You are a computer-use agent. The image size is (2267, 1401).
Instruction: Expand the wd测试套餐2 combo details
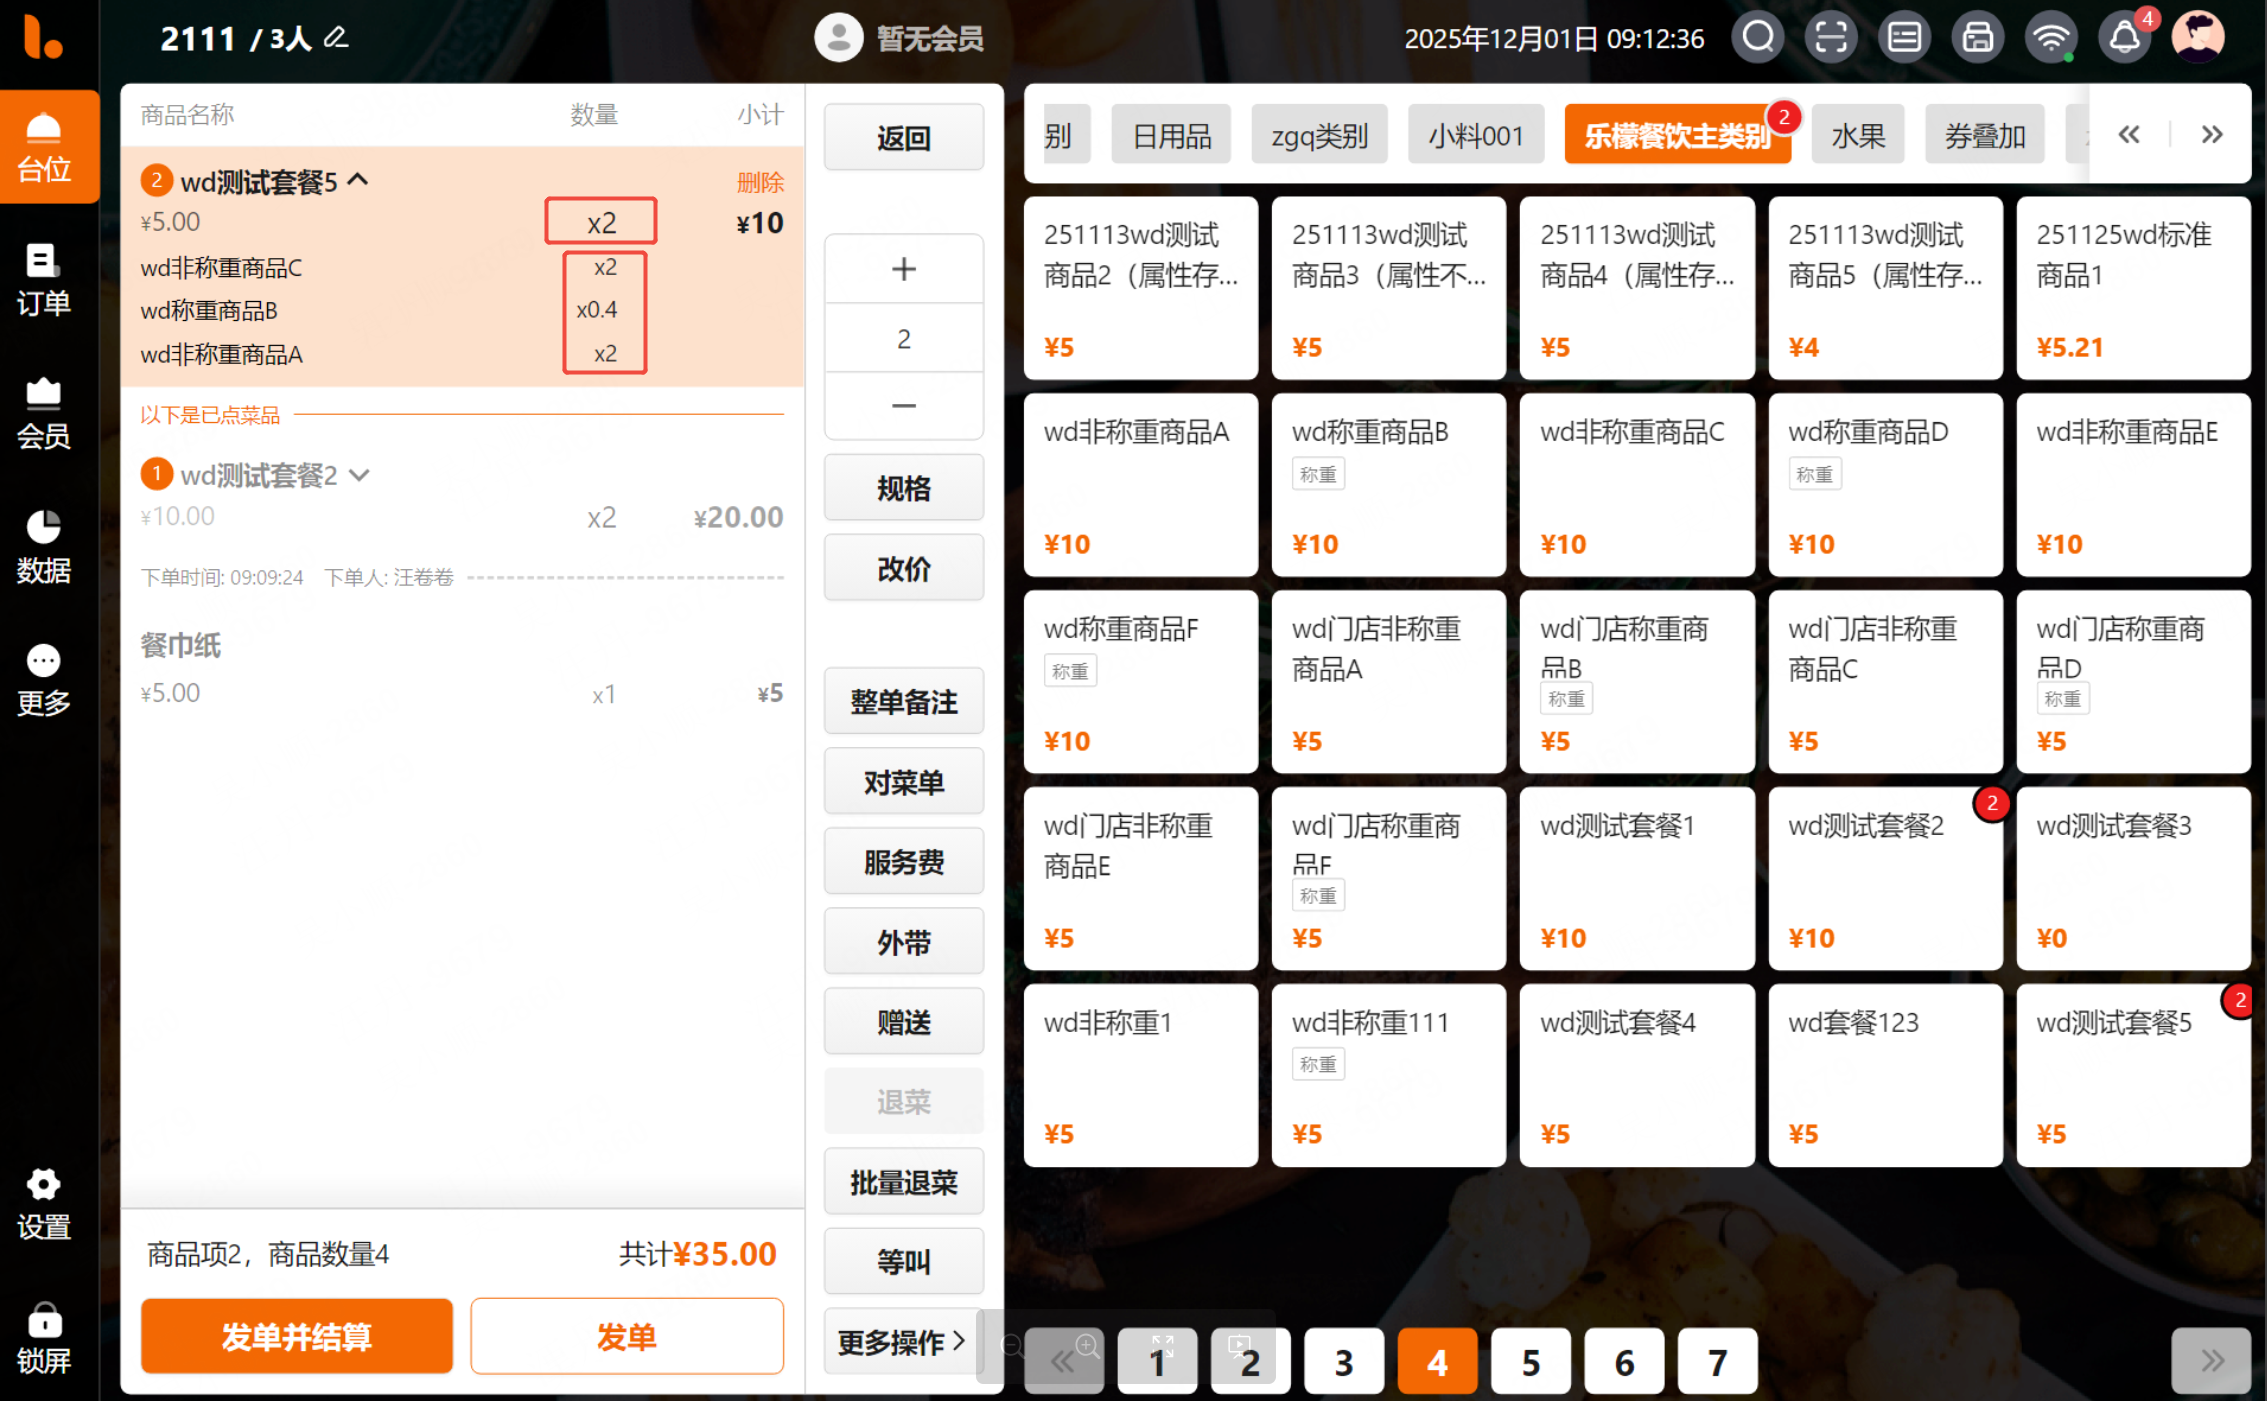click(360, 475)
